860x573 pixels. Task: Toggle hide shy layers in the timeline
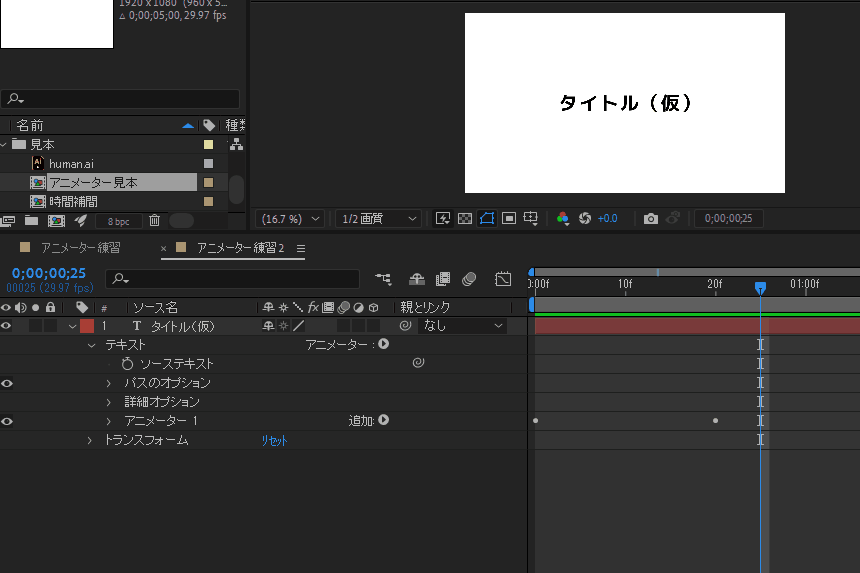pyautogui.click(x=417, y=279)
